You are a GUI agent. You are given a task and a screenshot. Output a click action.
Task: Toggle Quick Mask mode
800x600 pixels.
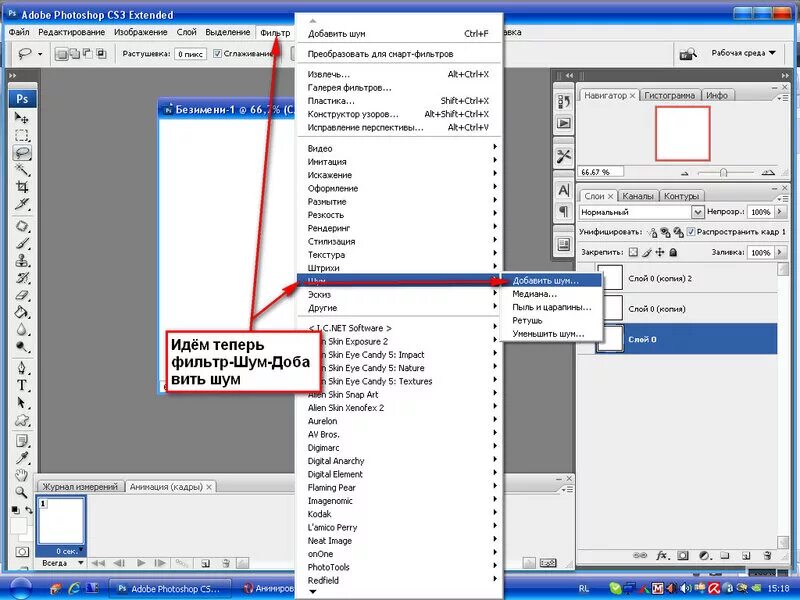(22, 552)
